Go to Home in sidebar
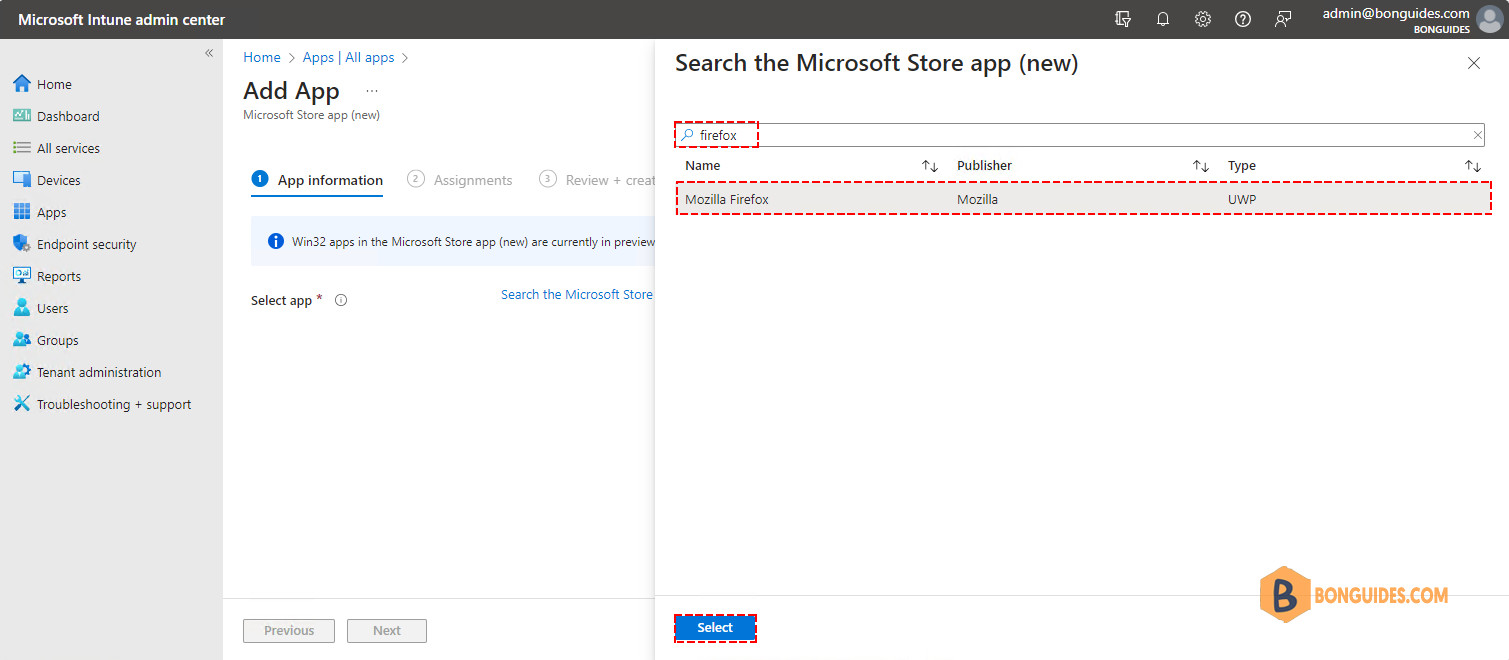 pos(54,85)
